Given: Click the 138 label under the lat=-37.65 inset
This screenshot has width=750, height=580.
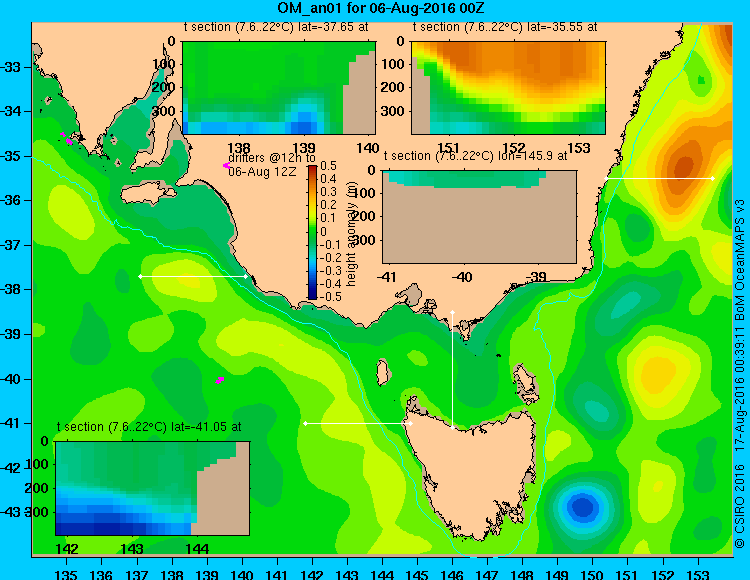Looking at the screenshot, I should pyautogui.click(x=239, y=148).
